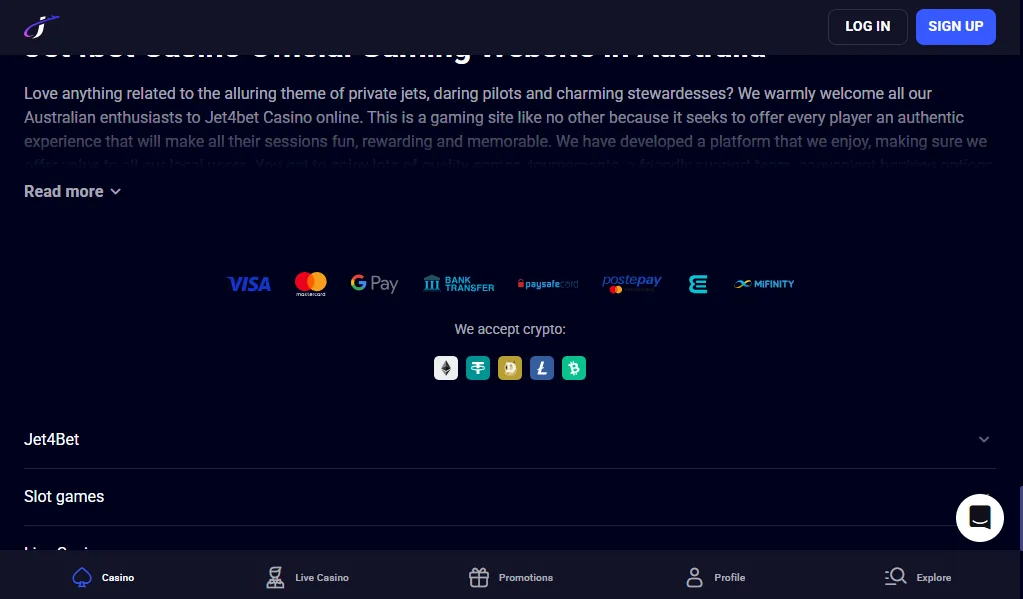Image resolution: width=1023 pixels, height=599 pixels.
Task: Switch to the Casino tab
Action: pos(103,577)
